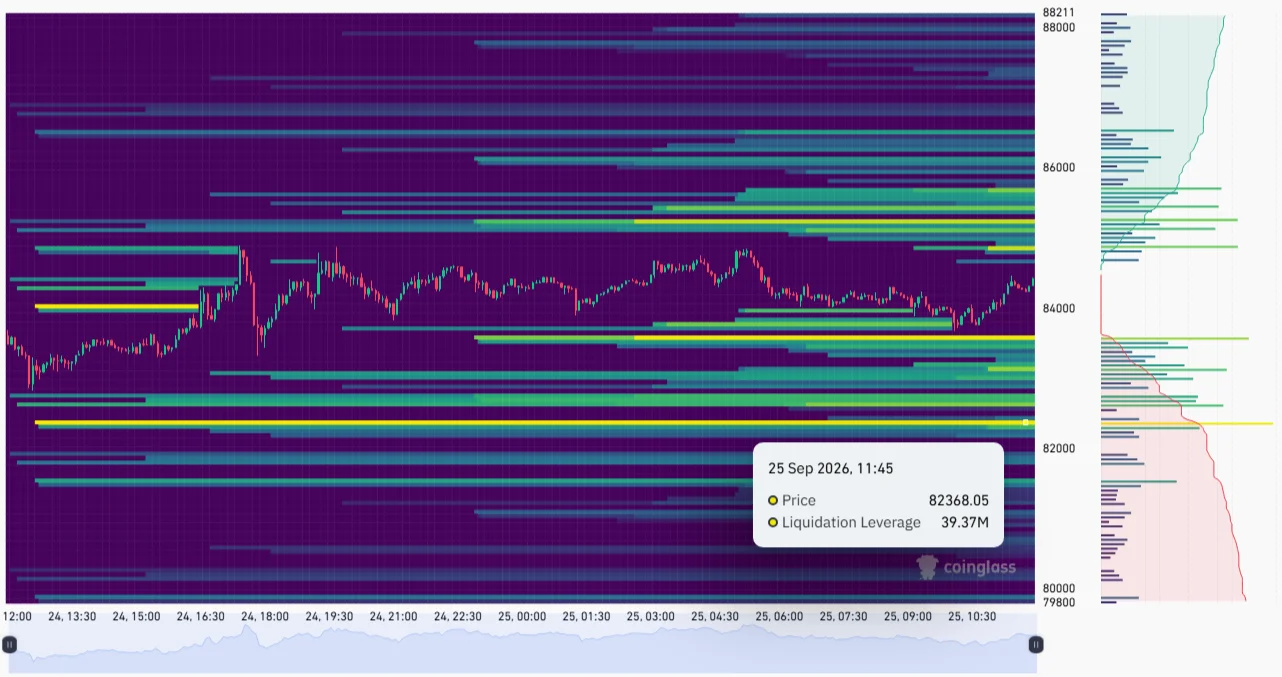Click the left handle of the time range slider
This screenshot has height=677, width=1282.
[10, 645]
